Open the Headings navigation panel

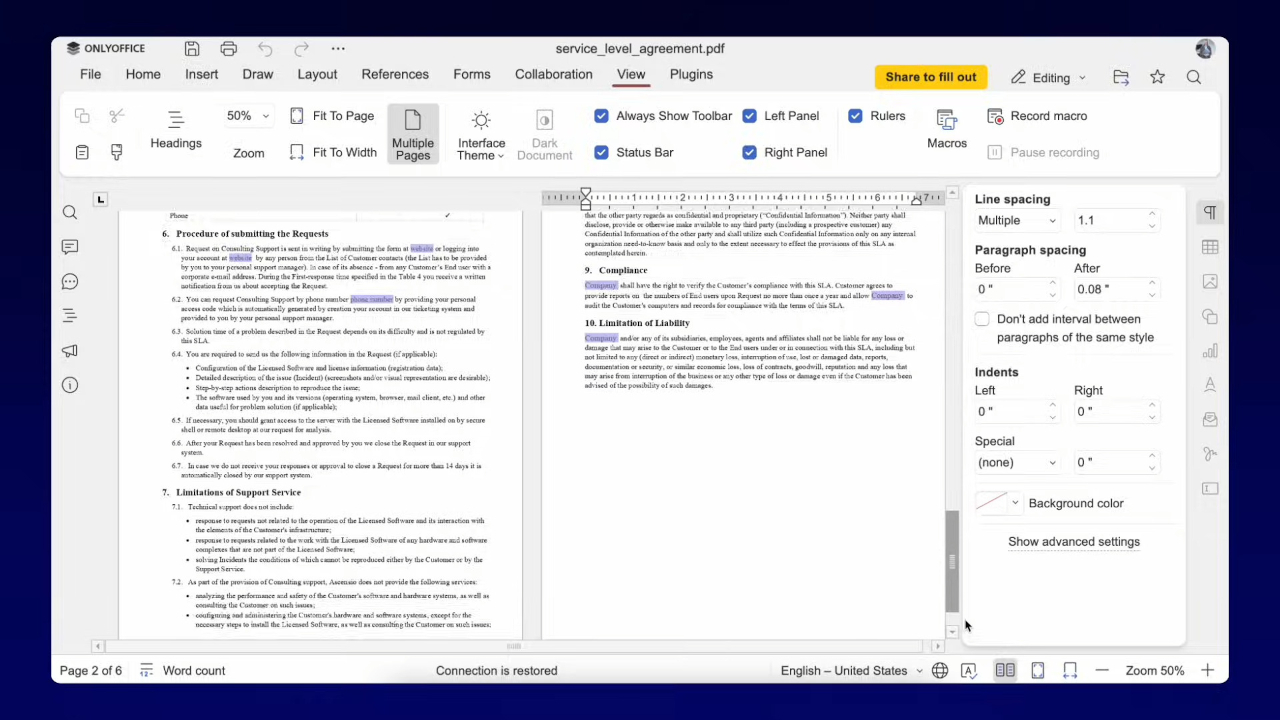pyautogui.click(x=175, y=131)
